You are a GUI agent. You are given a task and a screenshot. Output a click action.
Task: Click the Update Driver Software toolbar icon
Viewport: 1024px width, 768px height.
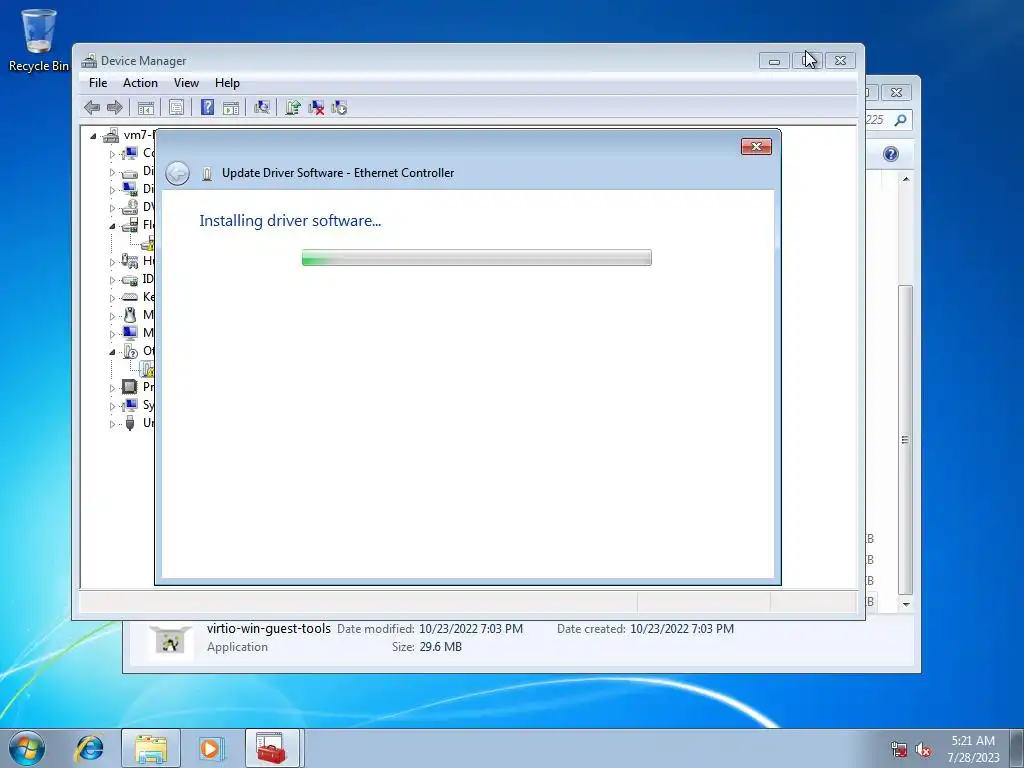click(293, 108)
